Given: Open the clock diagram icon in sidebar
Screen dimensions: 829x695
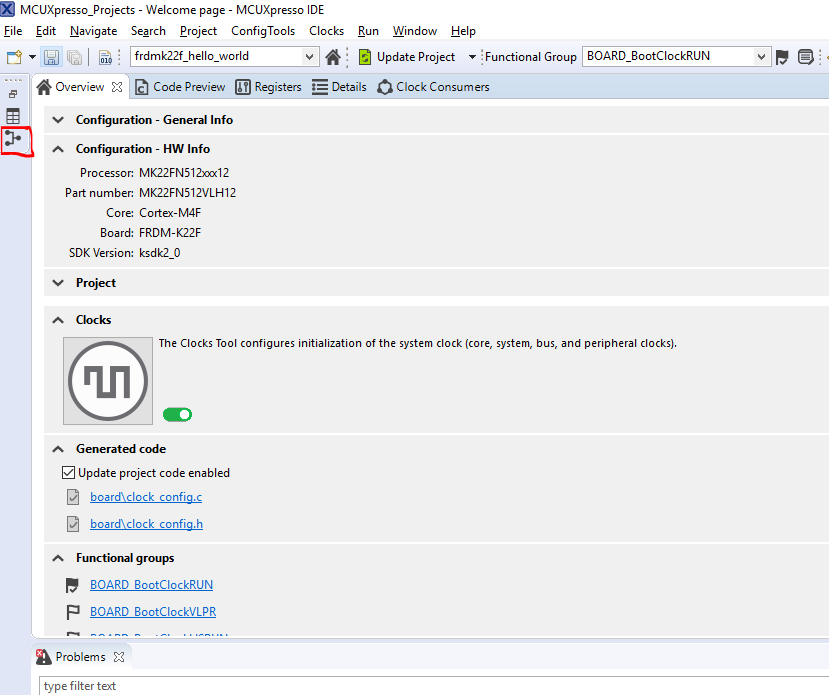Looking at the screenshot, I should (x=13, y=139).
